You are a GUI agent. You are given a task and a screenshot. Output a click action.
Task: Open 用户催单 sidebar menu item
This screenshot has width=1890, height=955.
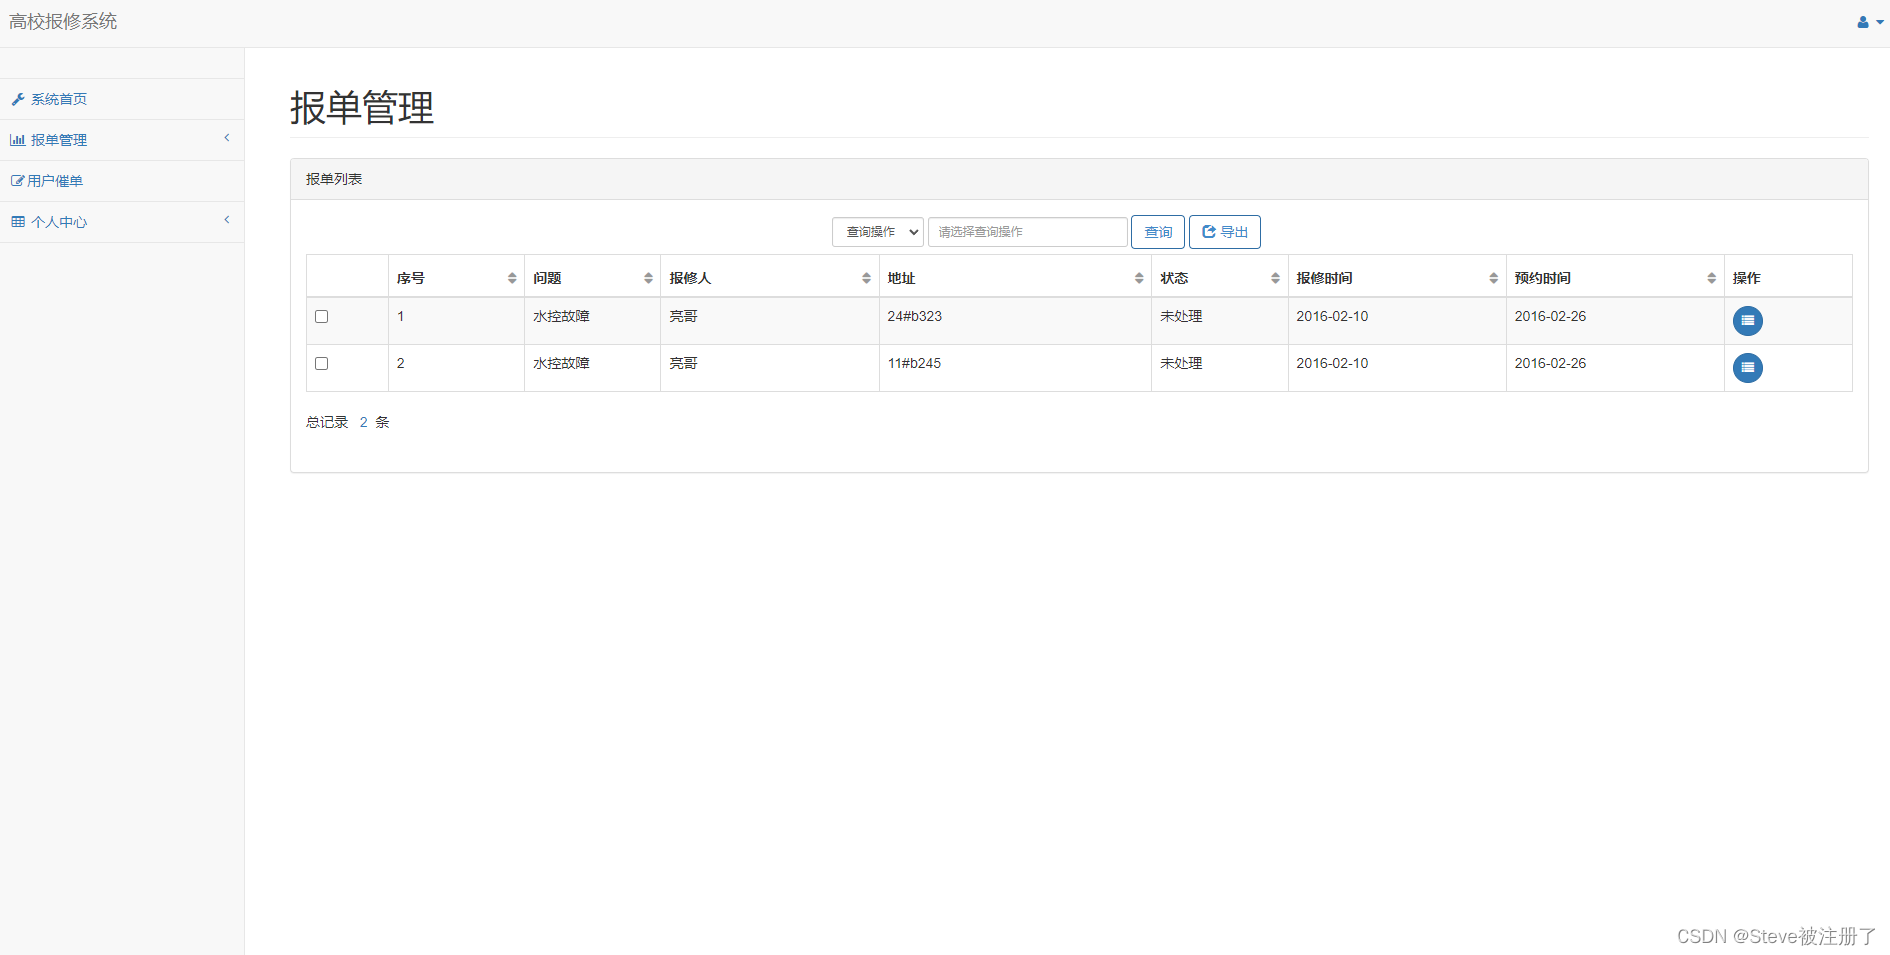tap(122, 181)
